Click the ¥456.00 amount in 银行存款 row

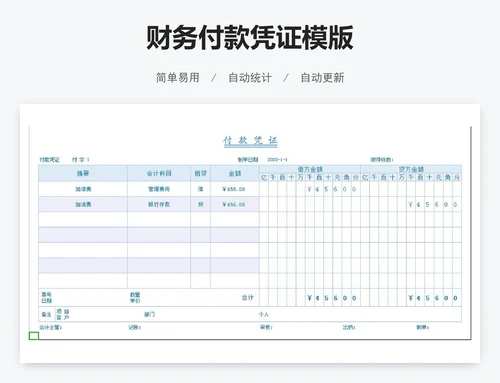click(234, 204)
